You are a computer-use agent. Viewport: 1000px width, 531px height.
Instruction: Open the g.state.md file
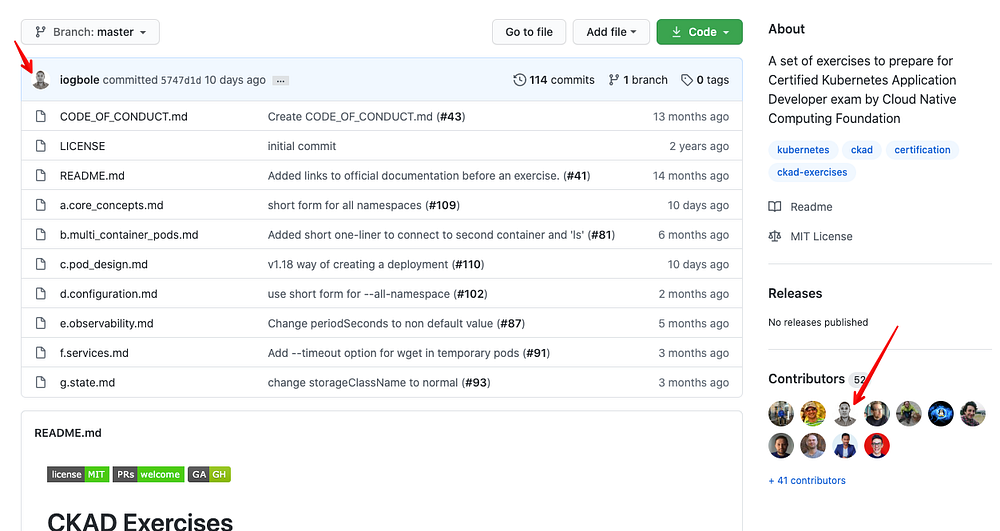click(x=87, y=382)
